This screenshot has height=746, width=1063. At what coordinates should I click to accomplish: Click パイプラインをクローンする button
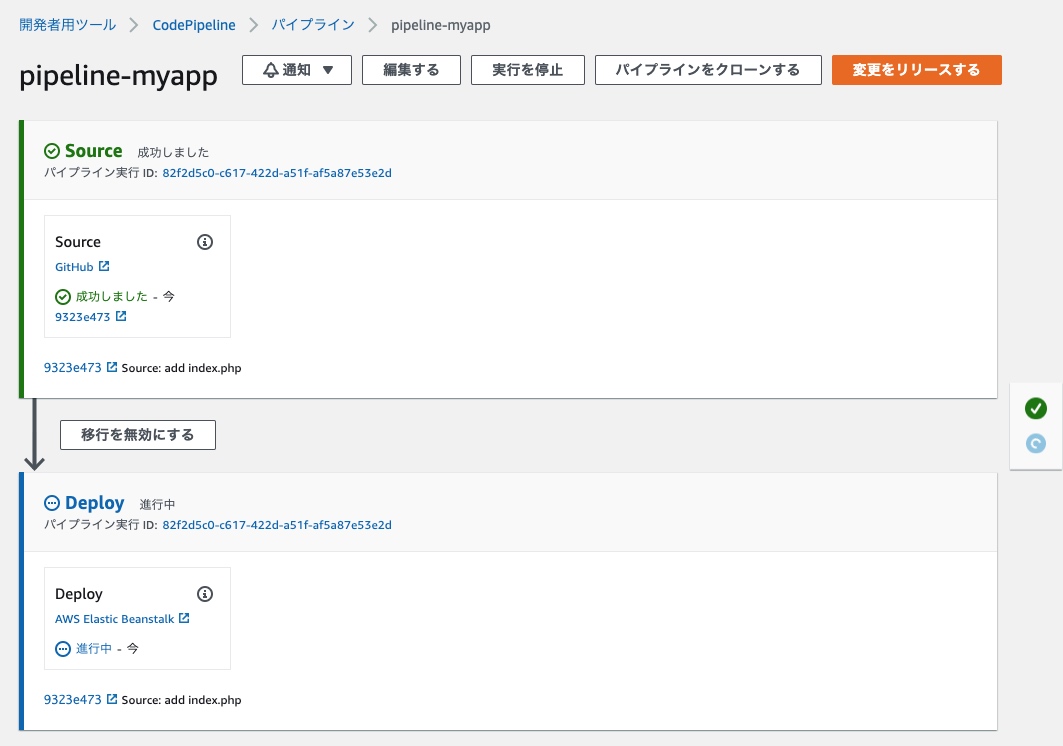click(x=707, y=70)
